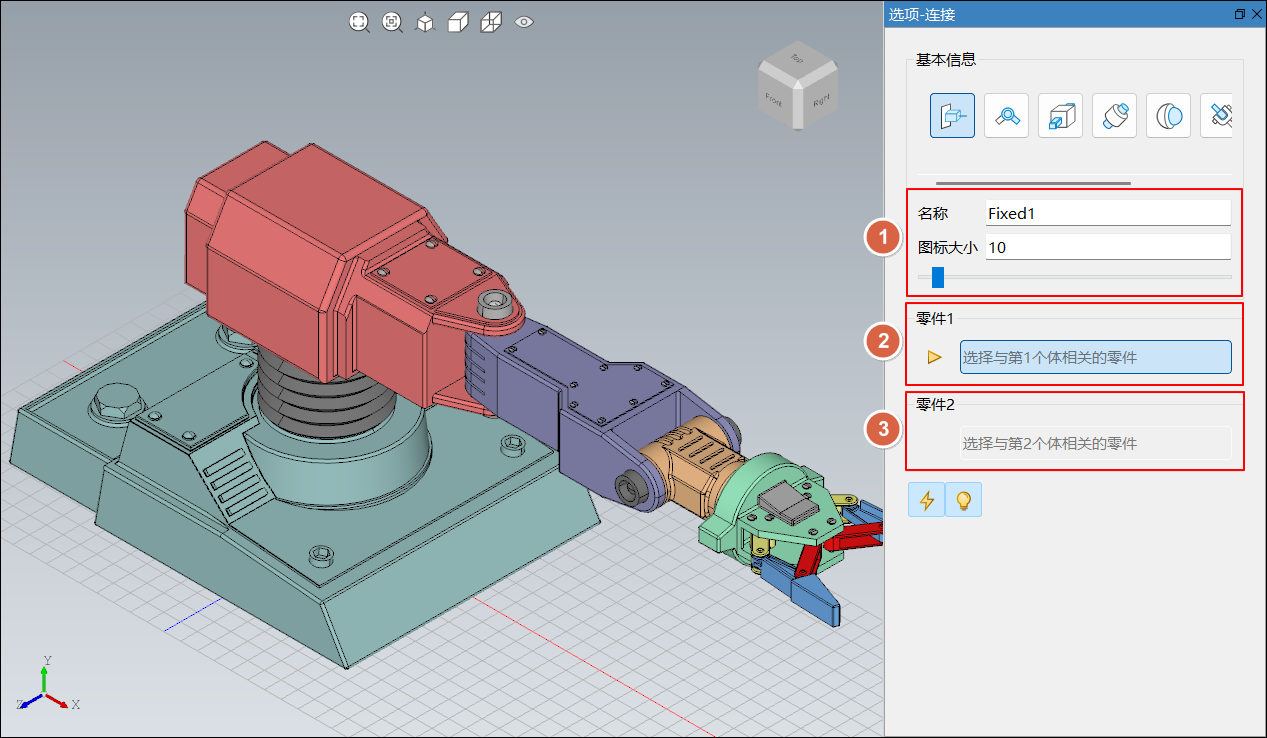
Task: Pick the cylindrical joint icon
Action: tap(1114, 116)
